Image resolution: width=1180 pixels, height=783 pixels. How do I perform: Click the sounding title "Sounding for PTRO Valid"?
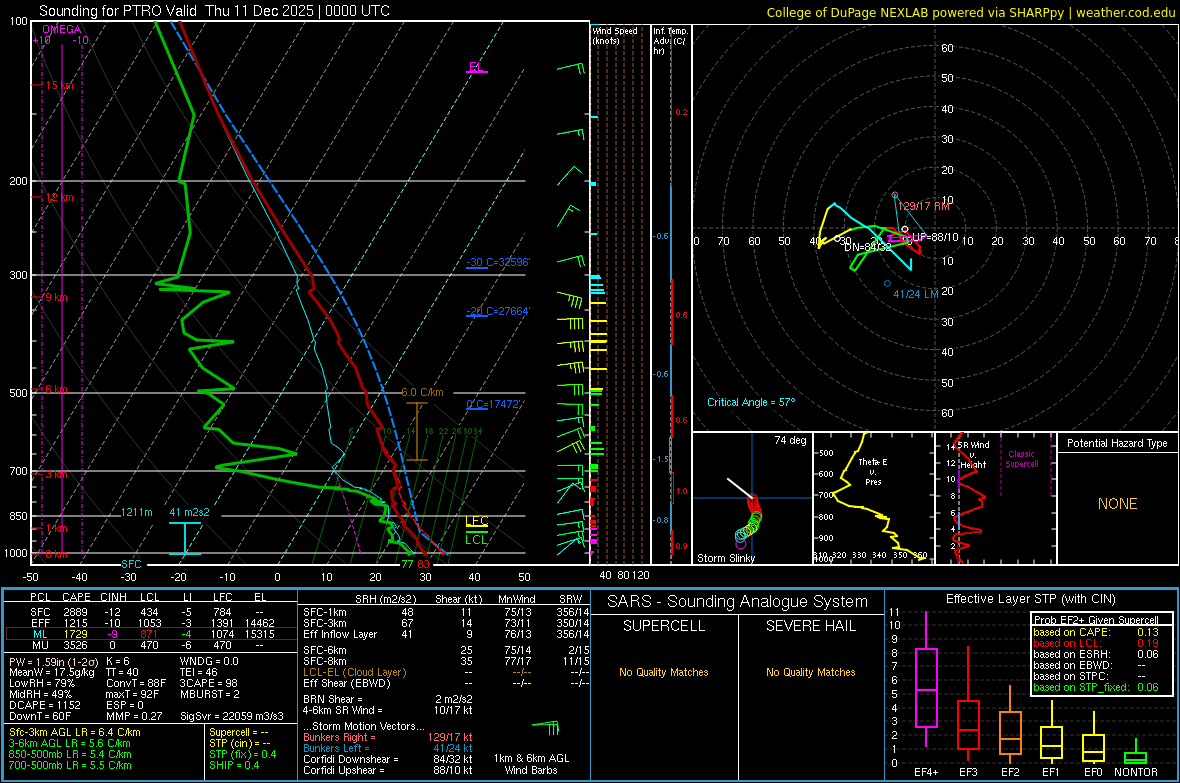click(118, 11)
